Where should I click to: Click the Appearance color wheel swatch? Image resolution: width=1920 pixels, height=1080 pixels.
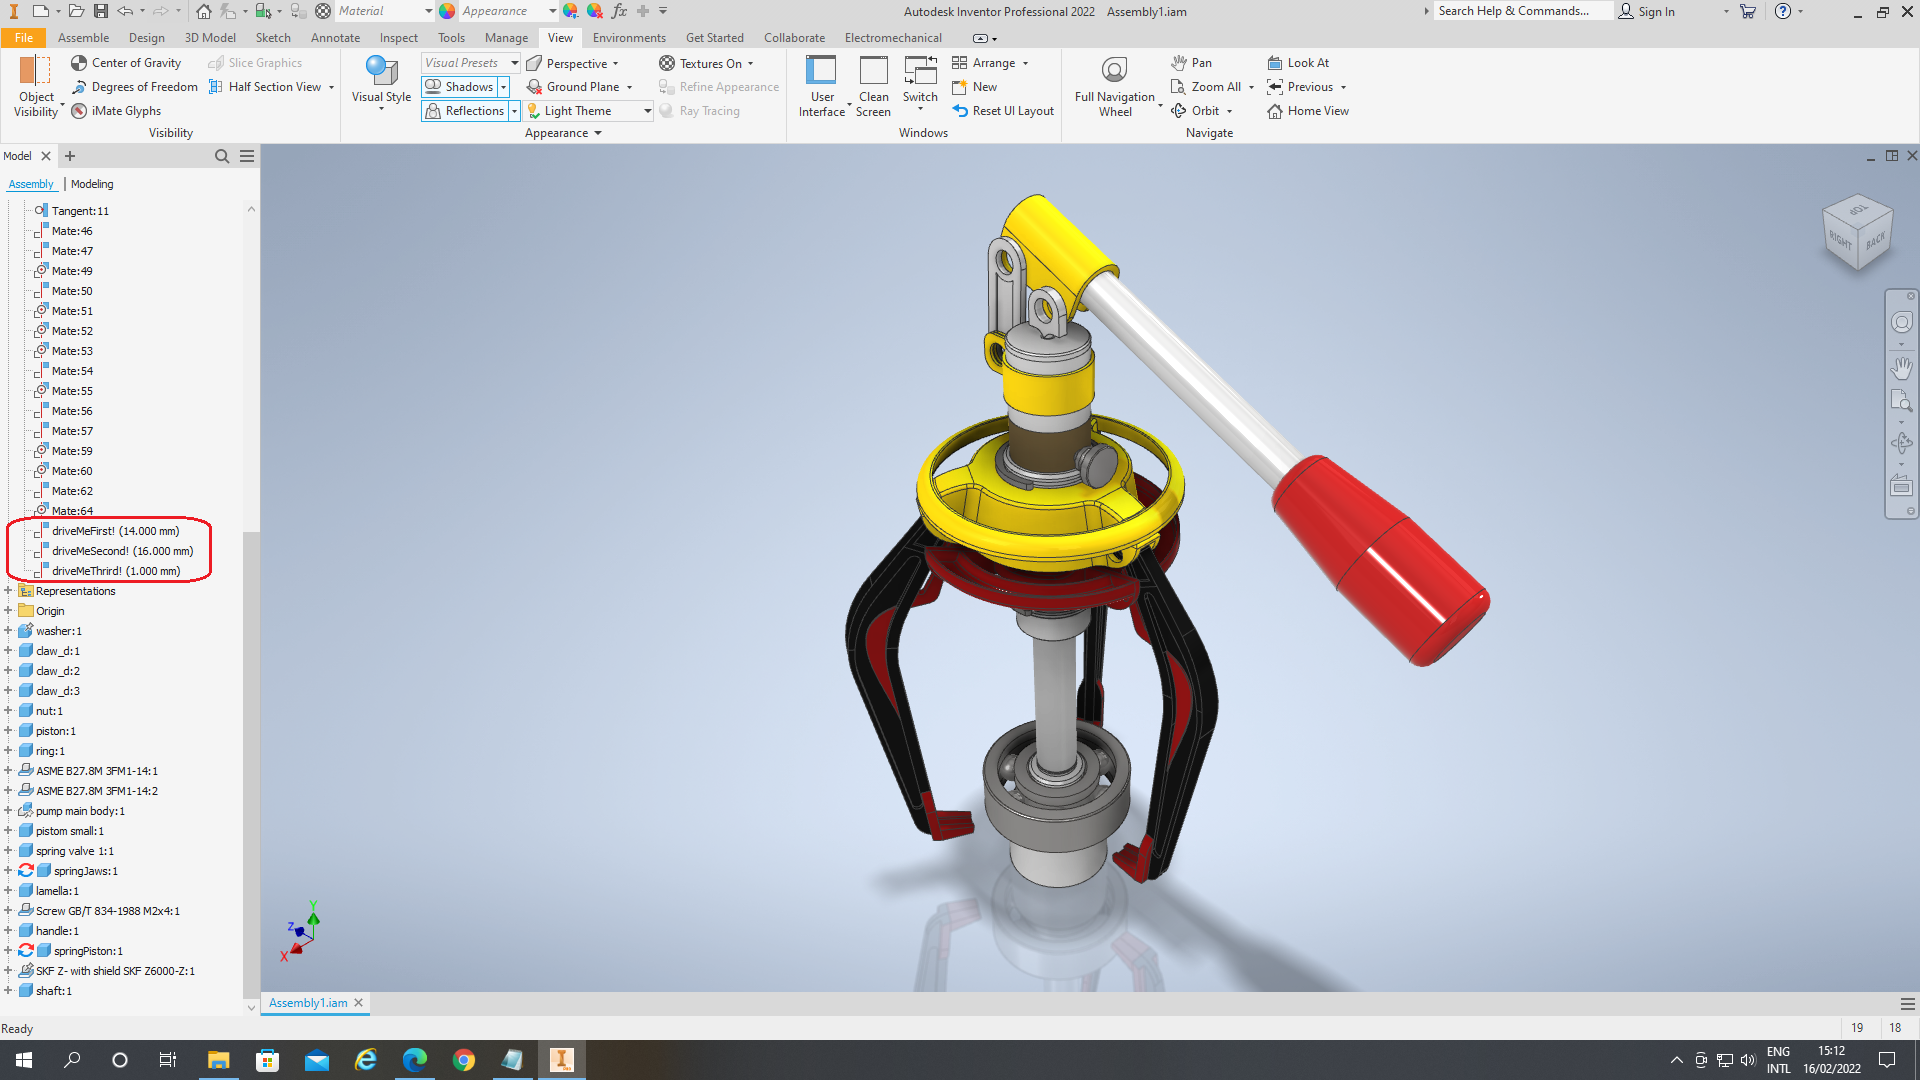point(447,11)
